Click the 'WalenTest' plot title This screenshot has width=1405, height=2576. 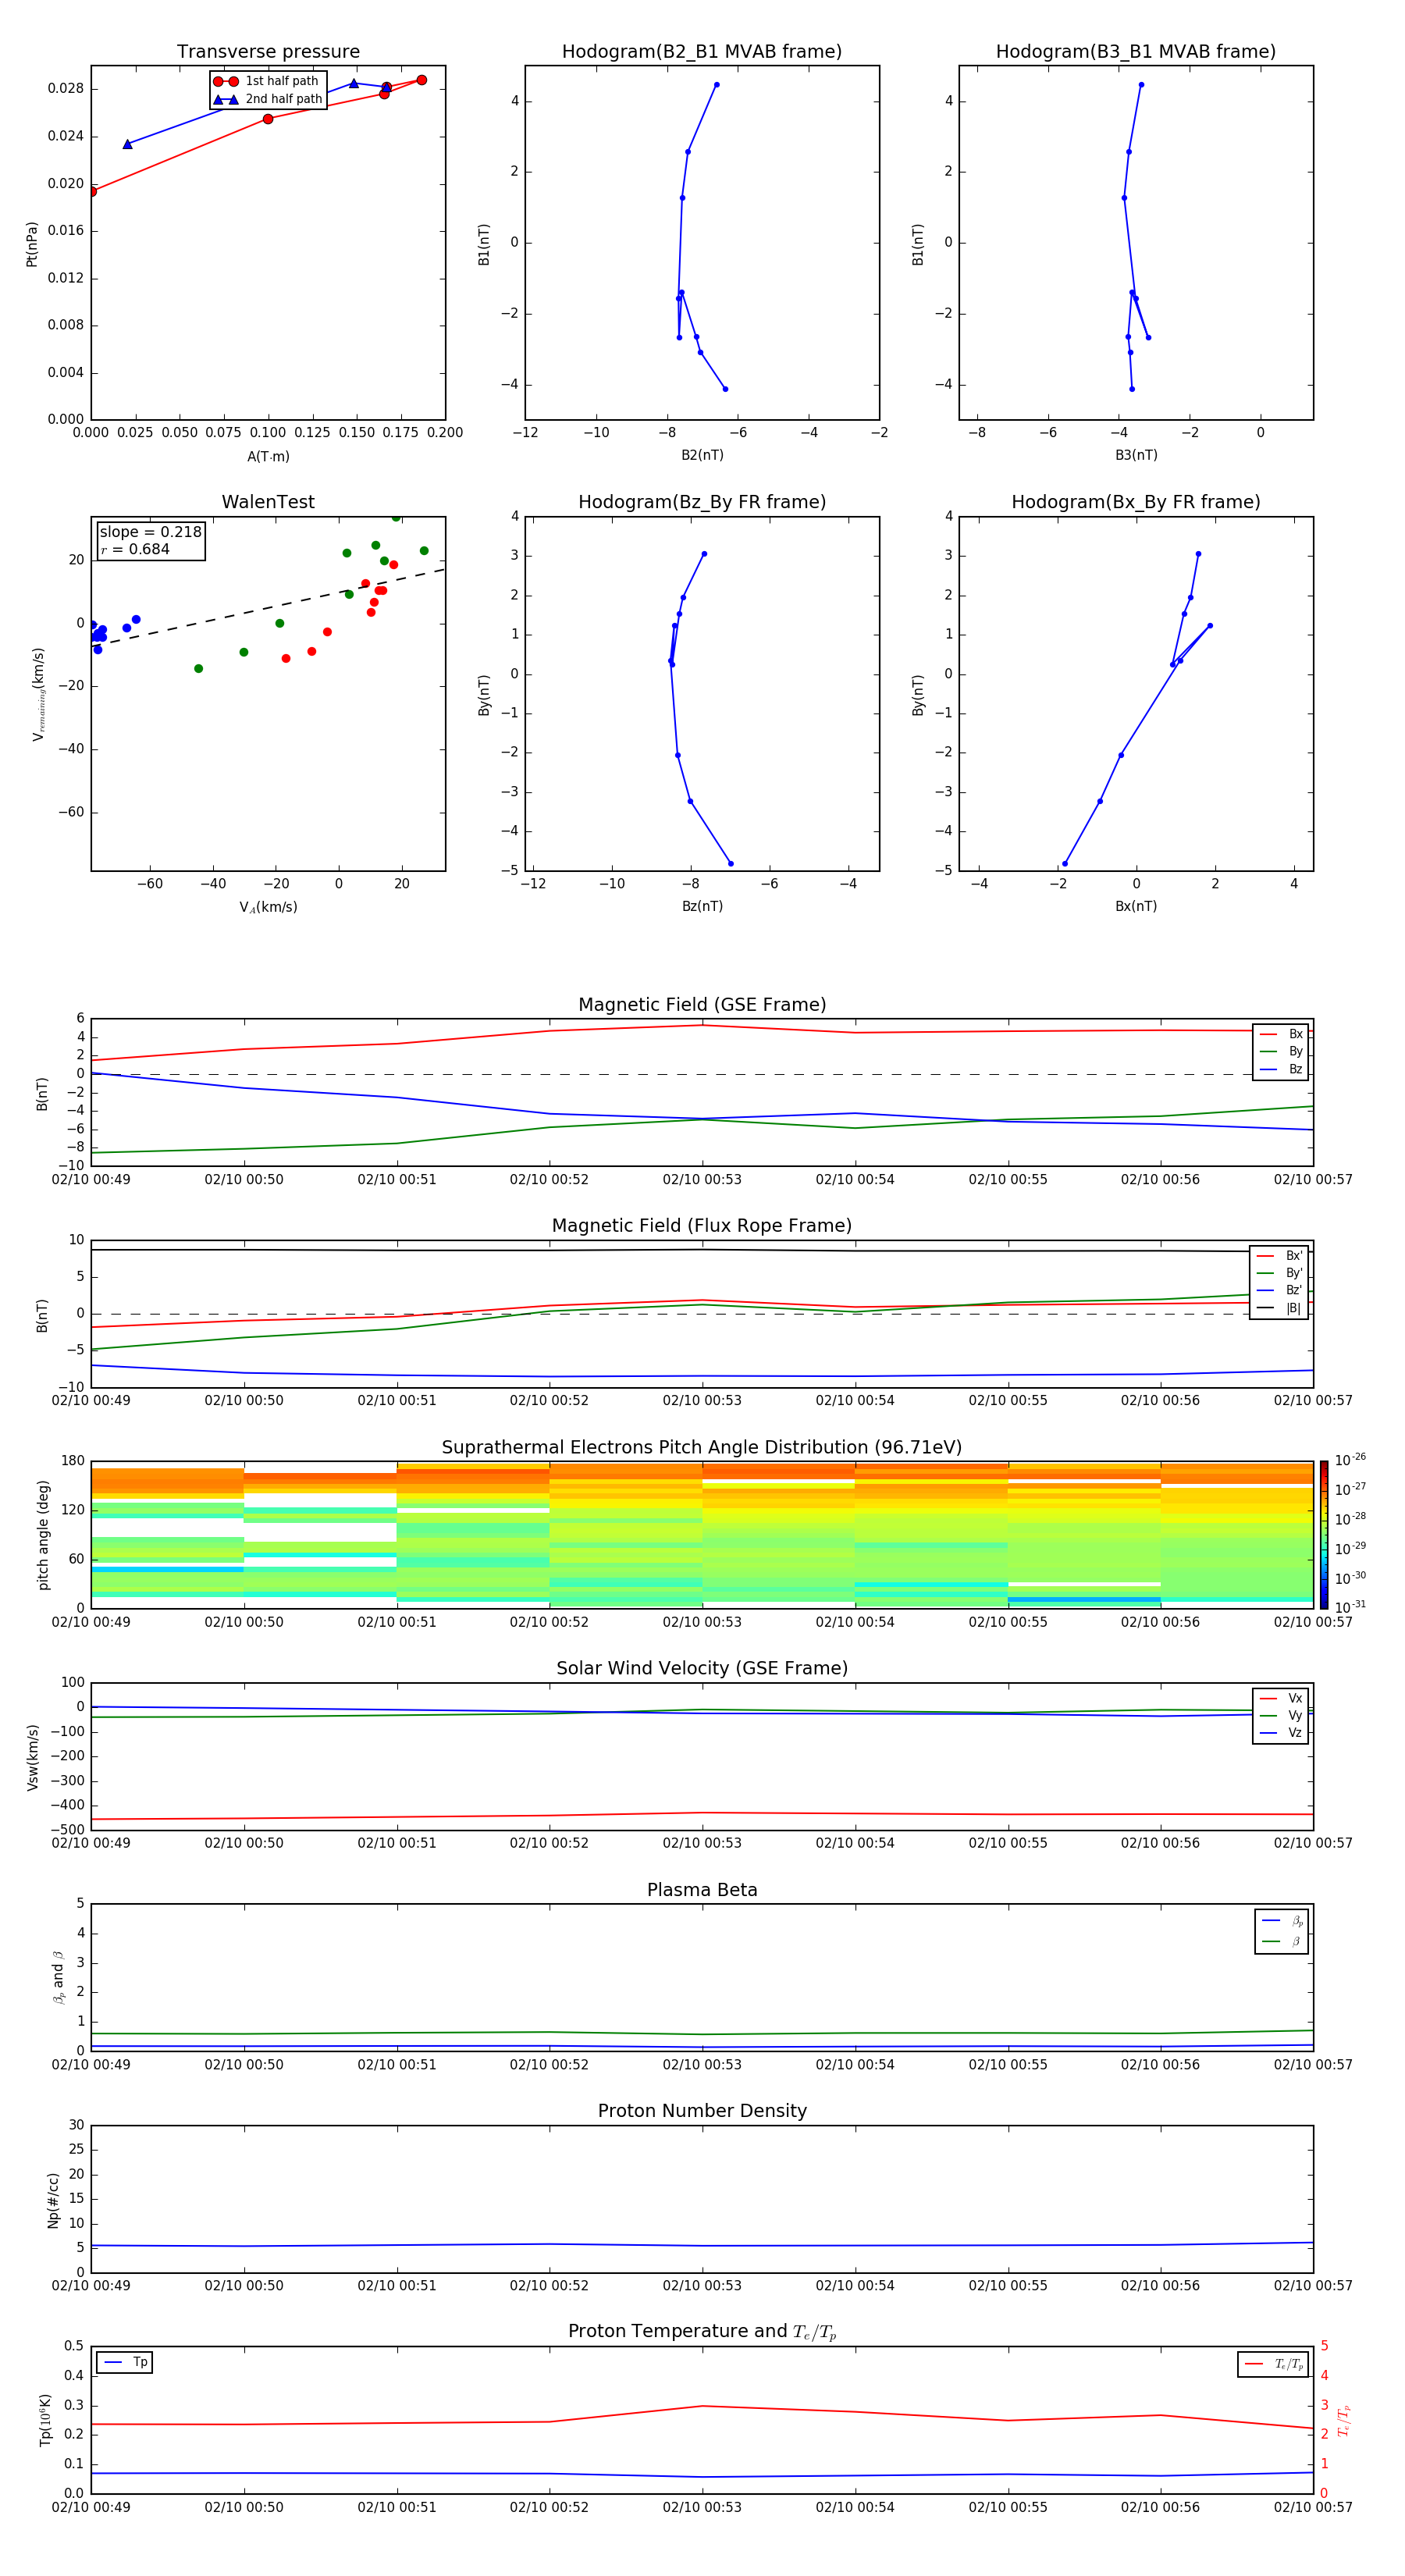pos(268,502)
